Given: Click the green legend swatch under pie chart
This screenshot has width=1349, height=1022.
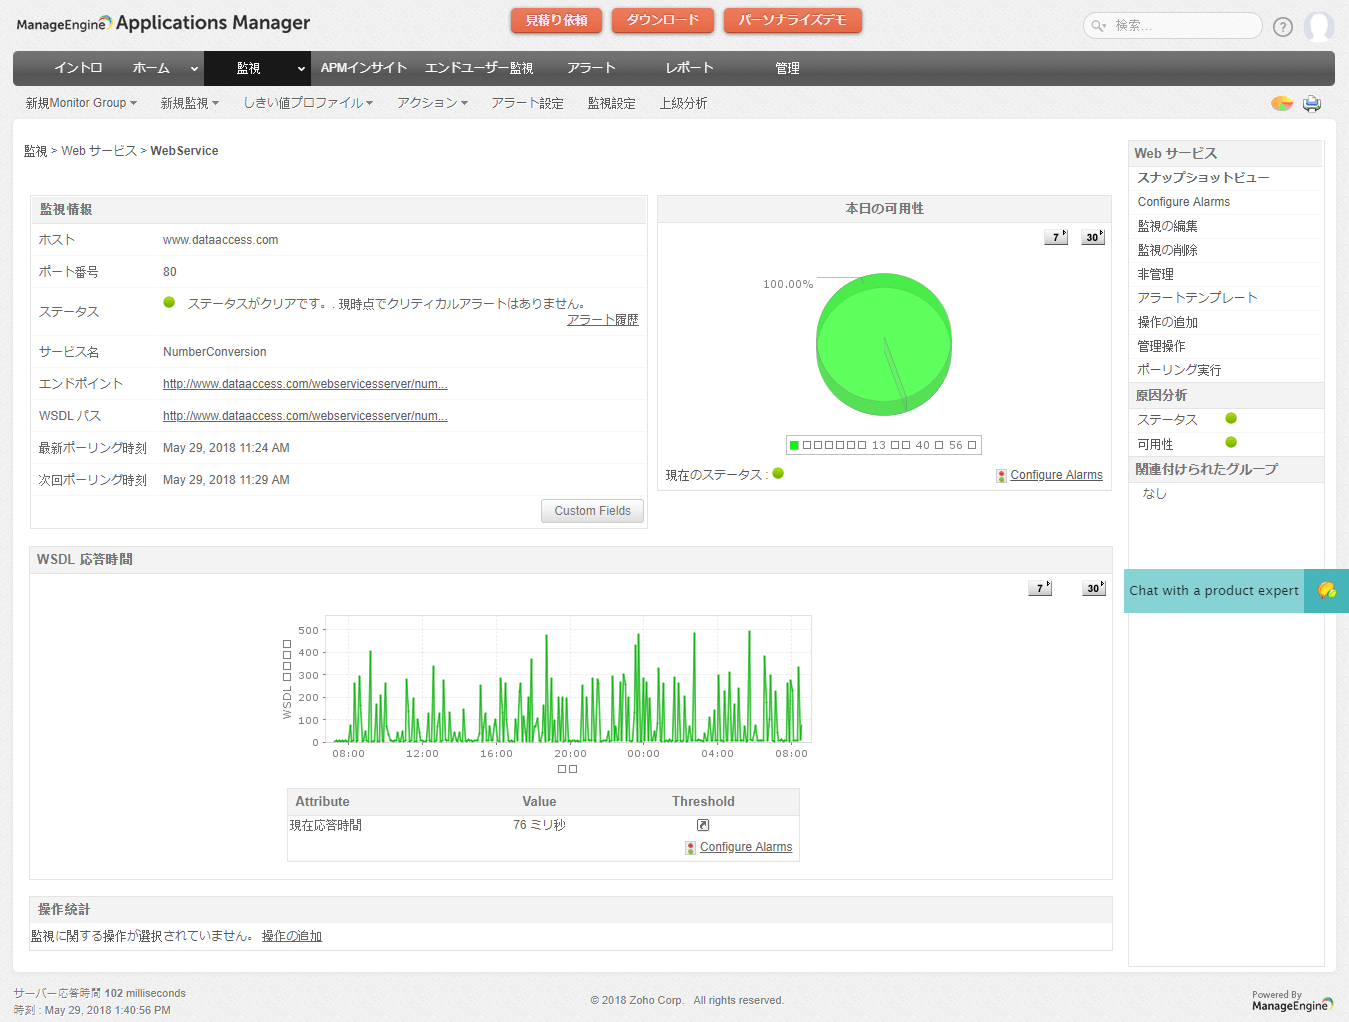Looking at the screenshot, I should [x=794, y=445].
